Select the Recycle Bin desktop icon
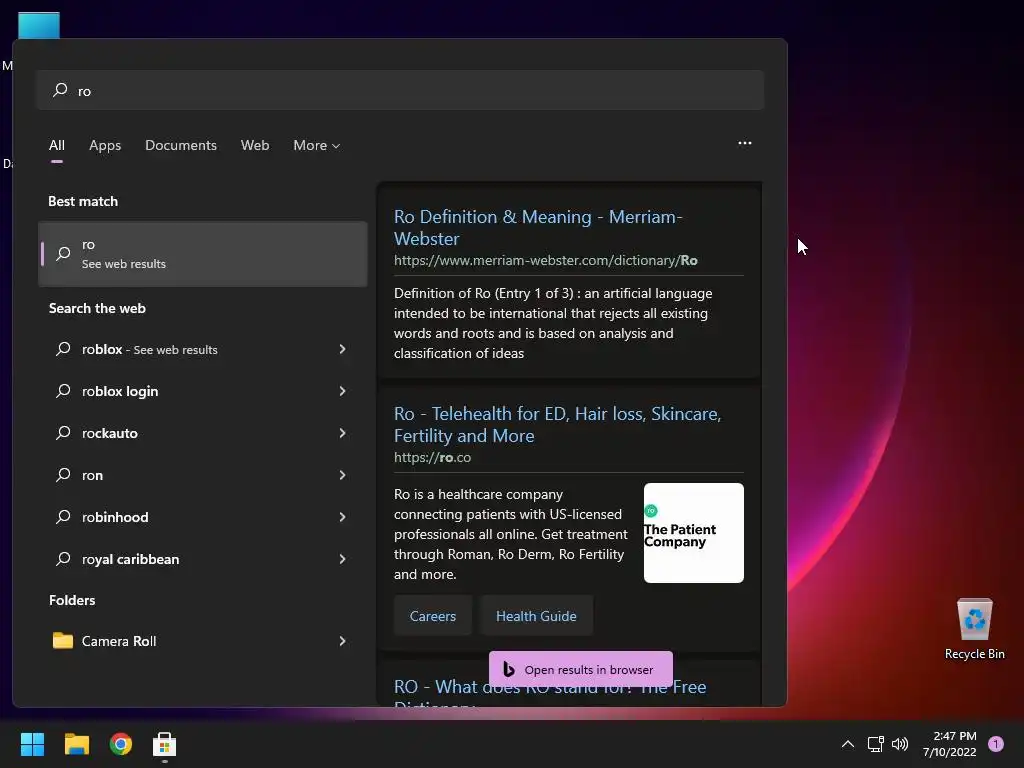Image resolution: width=1024 pixels, height=768 pixels. pos(974,629)
